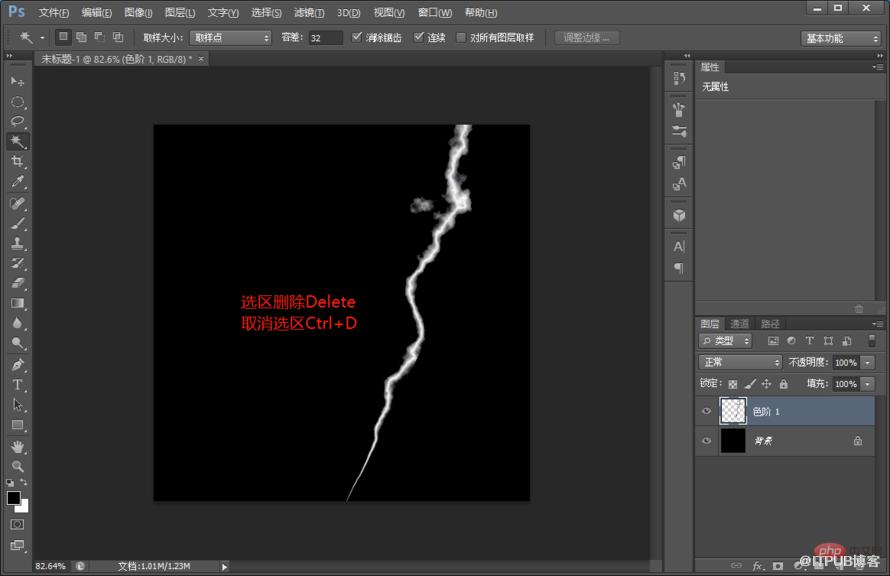Enable 对所有图层取样 checkbox
890x576 pixels.
coord(461,37)
